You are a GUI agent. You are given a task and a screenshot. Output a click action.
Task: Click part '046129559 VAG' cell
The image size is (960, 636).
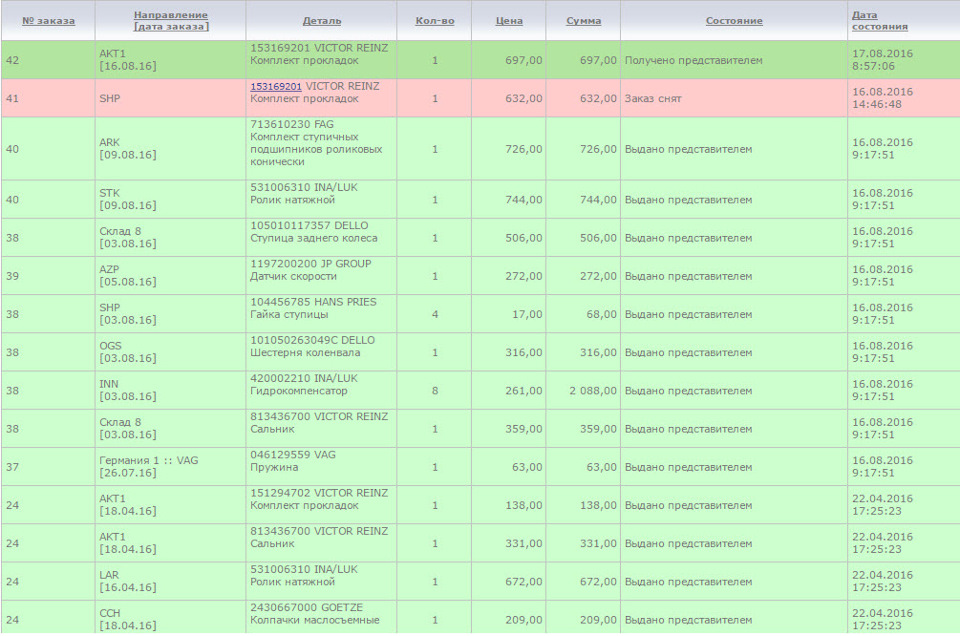(x=321, y=467)
